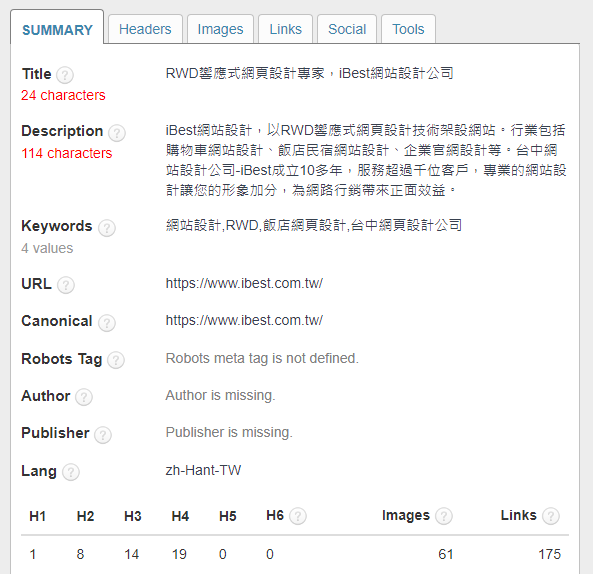Click the '24 characters' title length text

pos(63,95)
